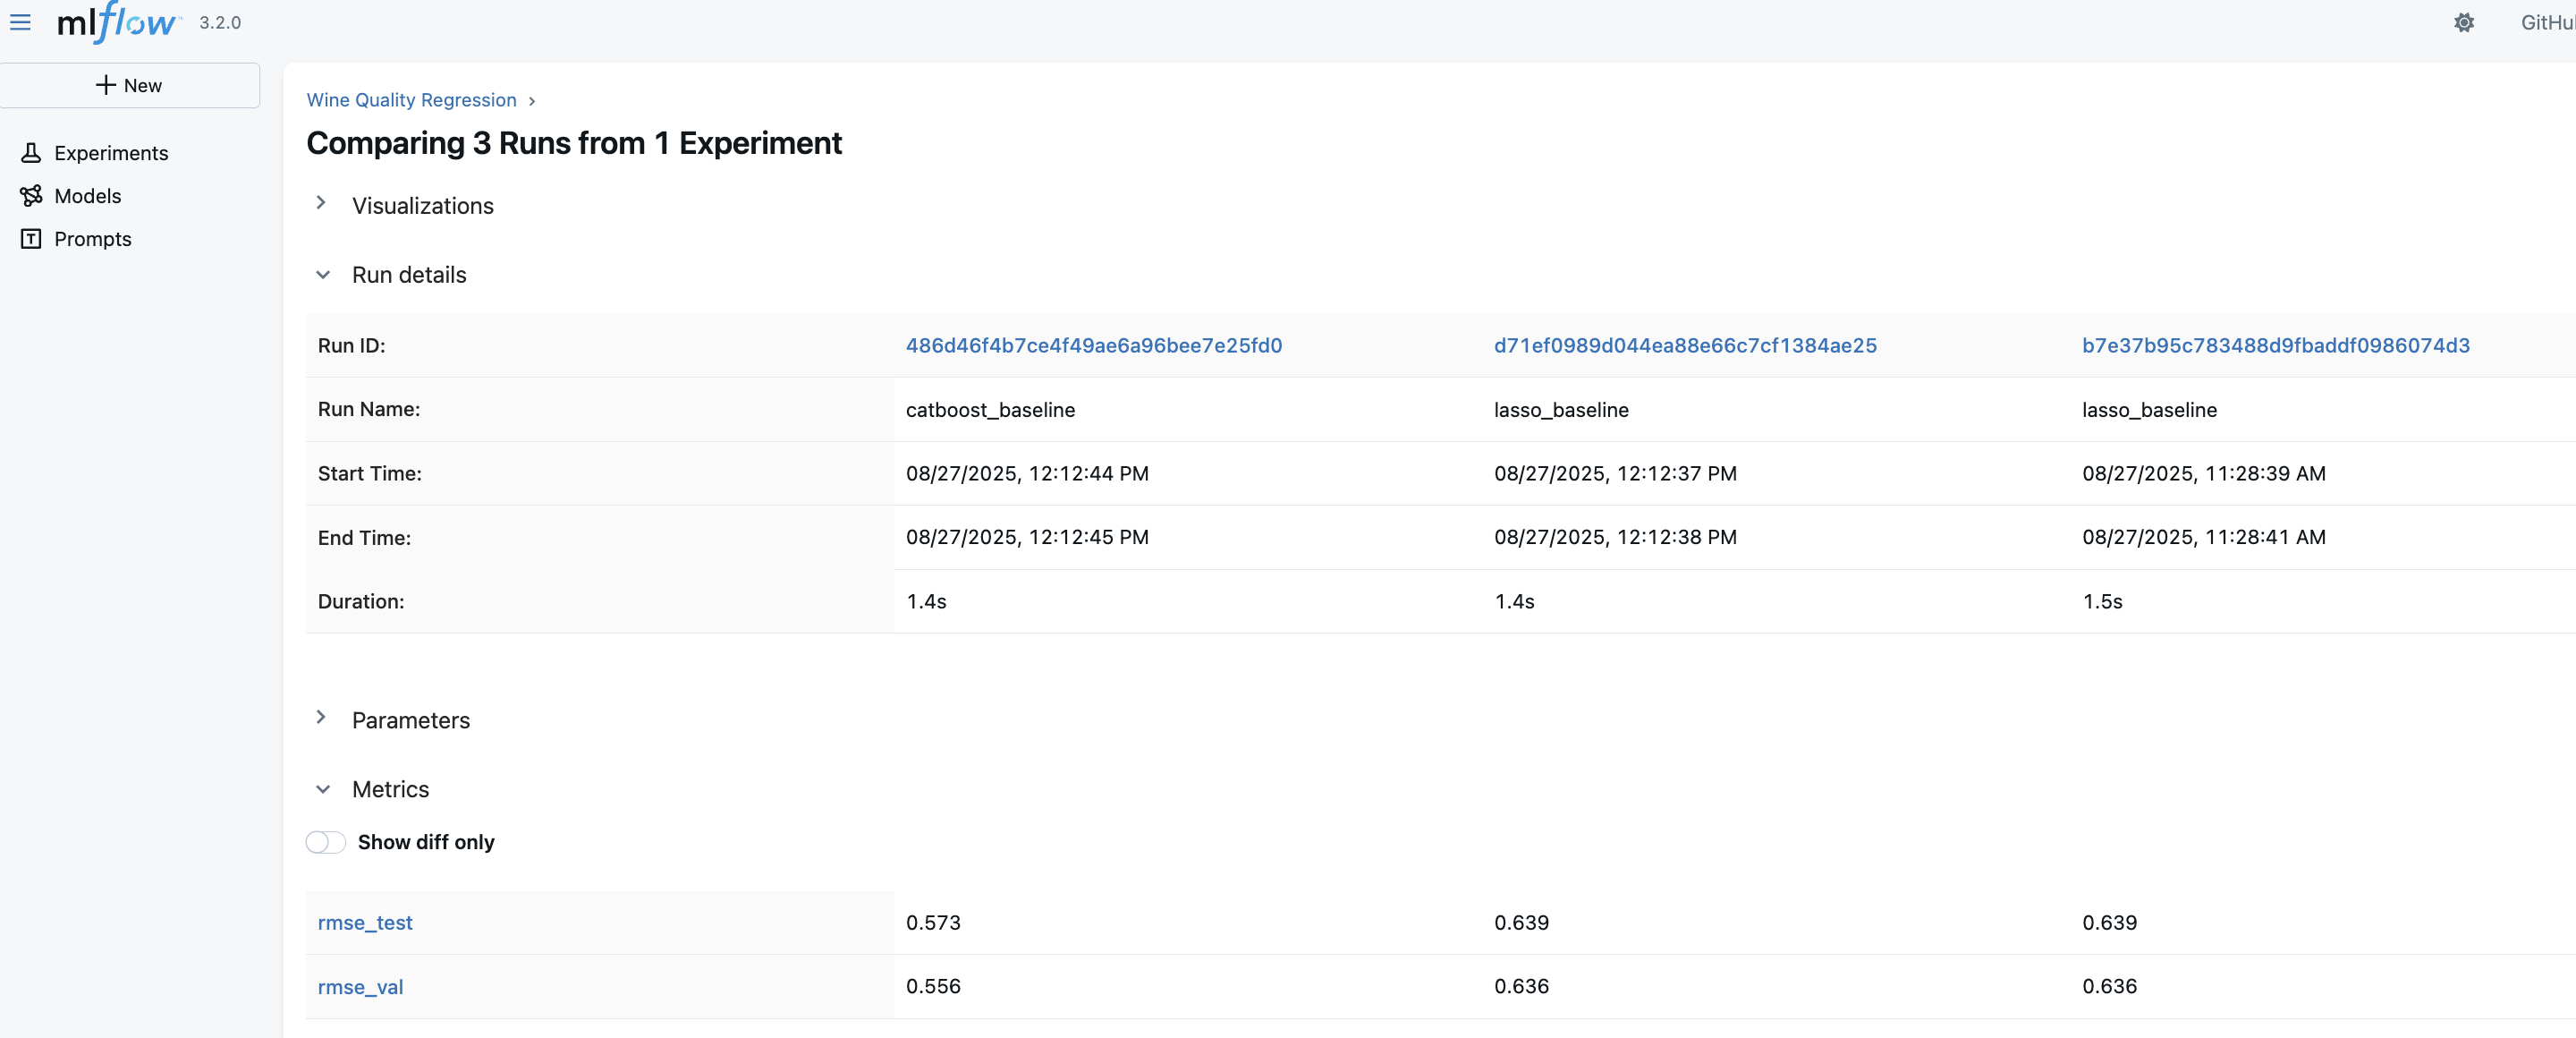The image size is (2576, 1038).
Task: Open Models in the sidebar
Action: point(87,196)
